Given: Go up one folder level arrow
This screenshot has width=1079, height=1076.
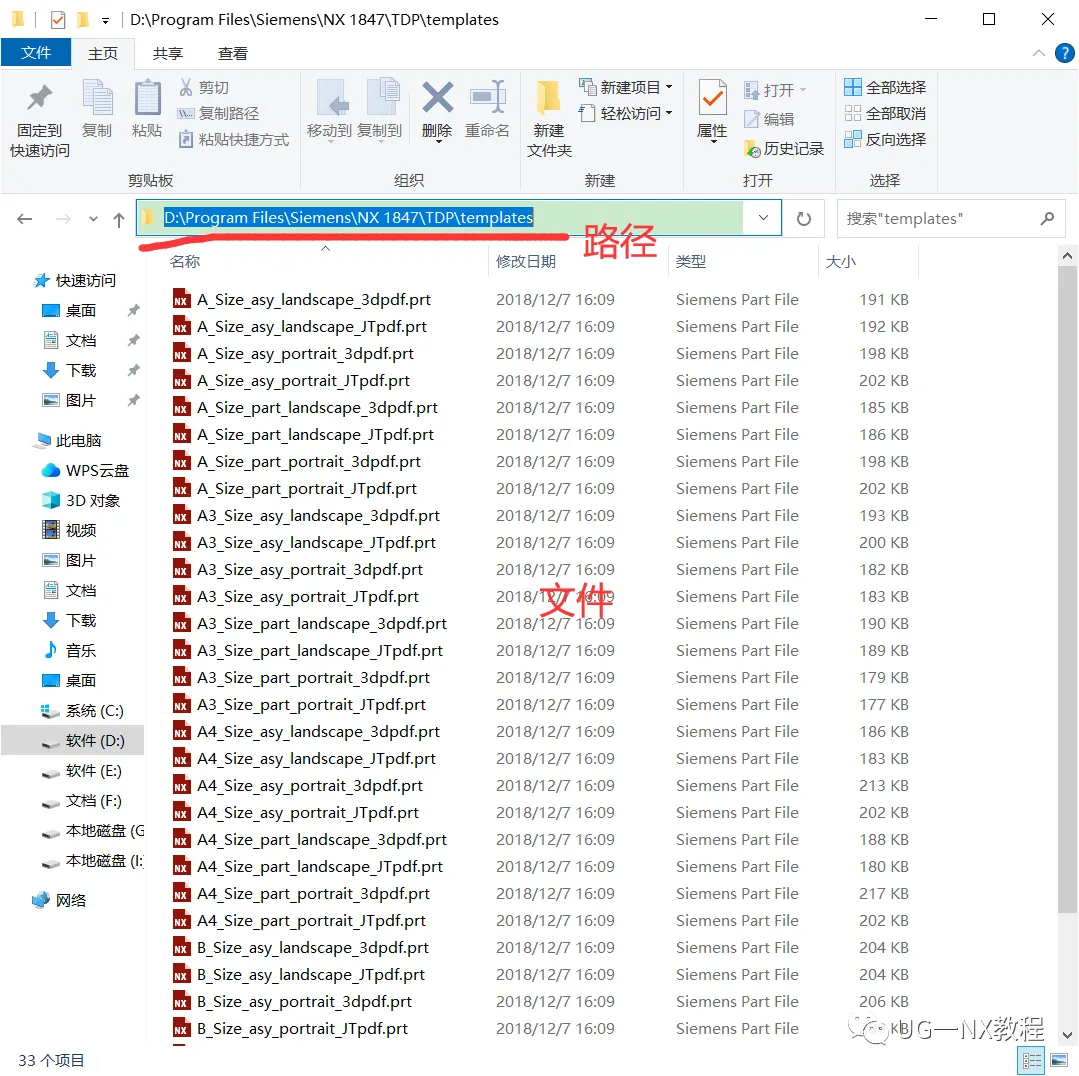Looking at the screenshot, I should [119, 219].
